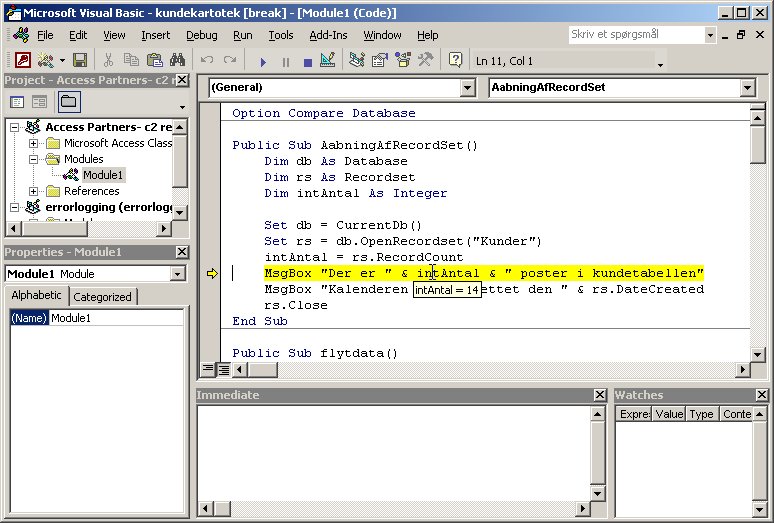Screen dimensions: 774x523
Task: Open the (General) object dropdown
Action: click(467, 88)
